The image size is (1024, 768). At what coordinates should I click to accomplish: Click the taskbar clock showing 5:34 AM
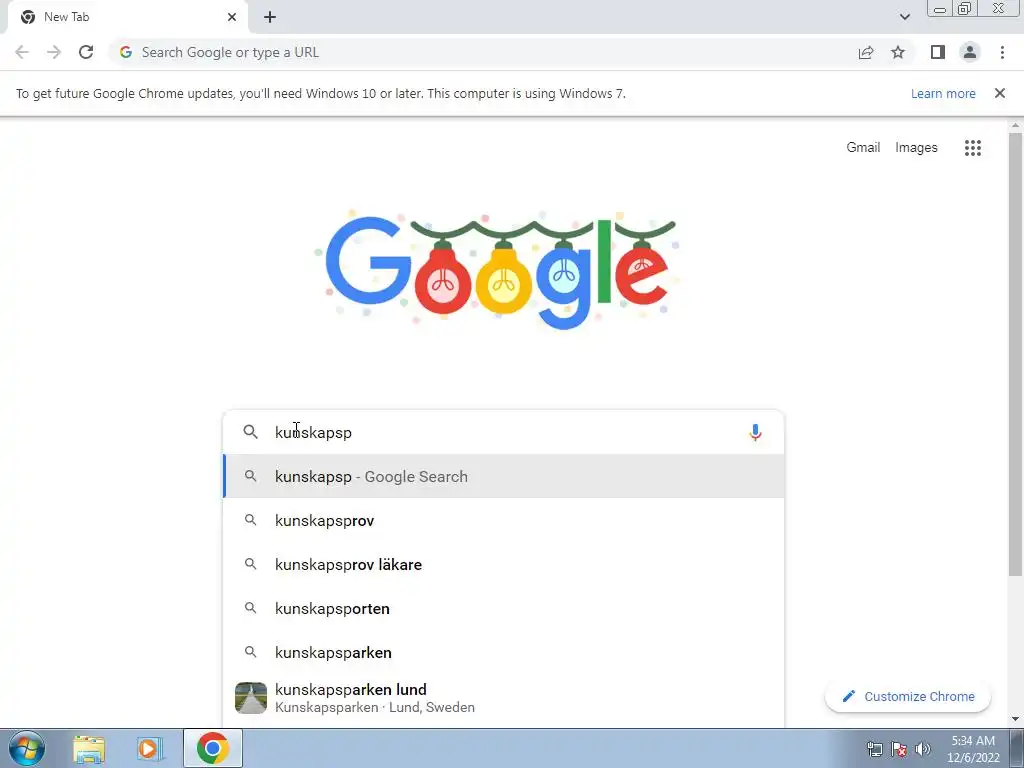[973, 749]
